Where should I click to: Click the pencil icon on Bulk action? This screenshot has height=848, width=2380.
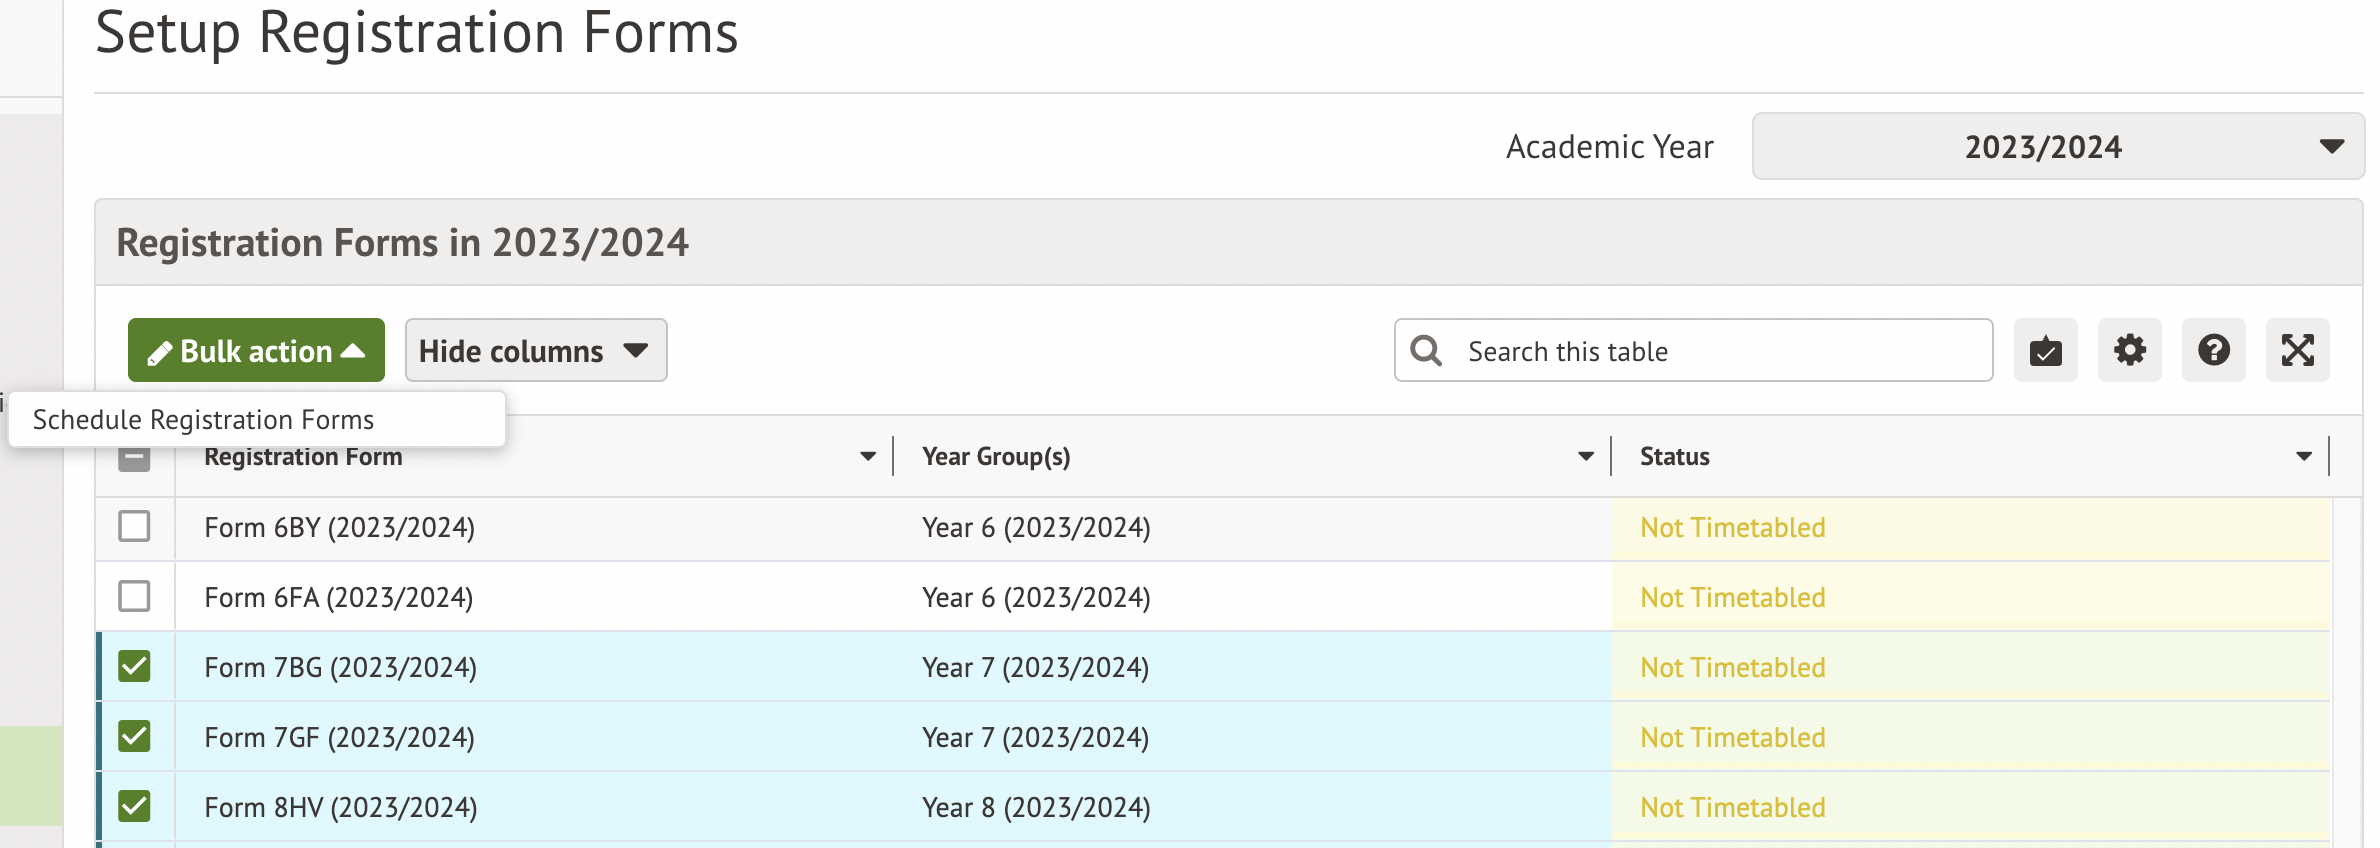159,353
